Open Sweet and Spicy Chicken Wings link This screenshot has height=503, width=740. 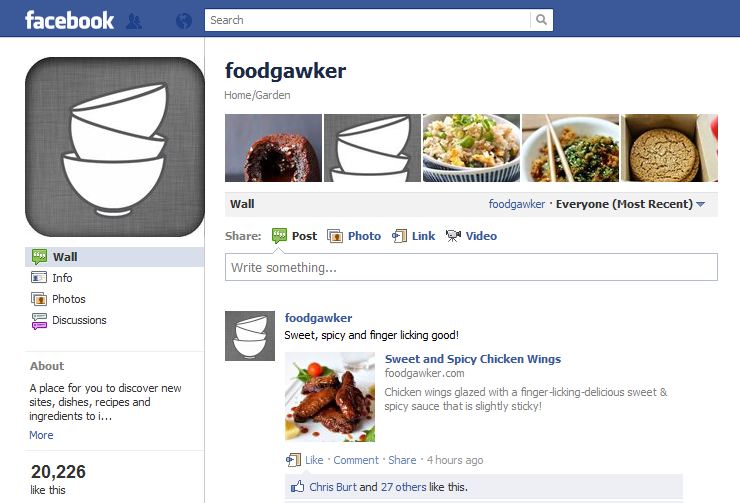pos(473,359)
